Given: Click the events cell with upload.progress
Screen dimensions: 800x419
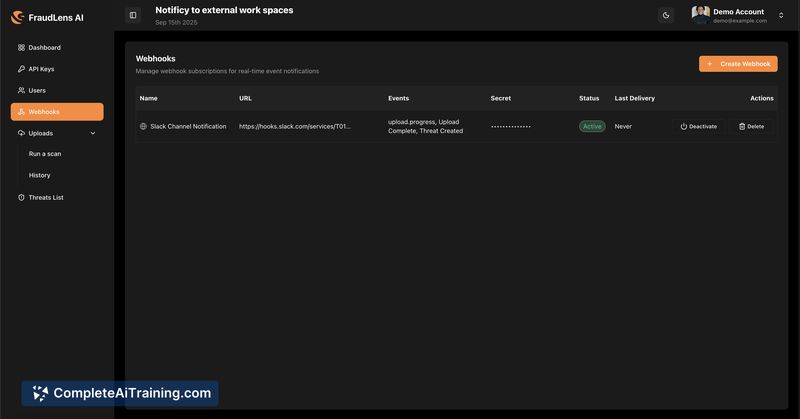Looking at the screenshot, I should 426,127.
